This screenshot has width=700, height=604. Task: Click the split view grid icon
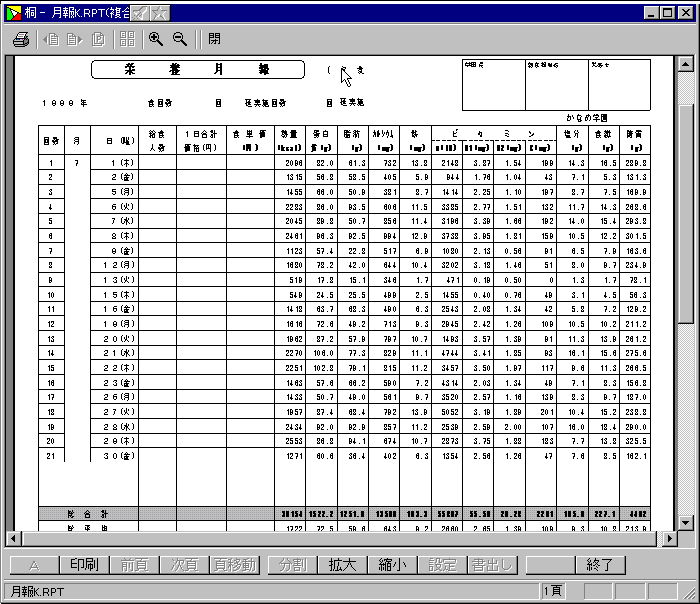[x=127, y=40]
